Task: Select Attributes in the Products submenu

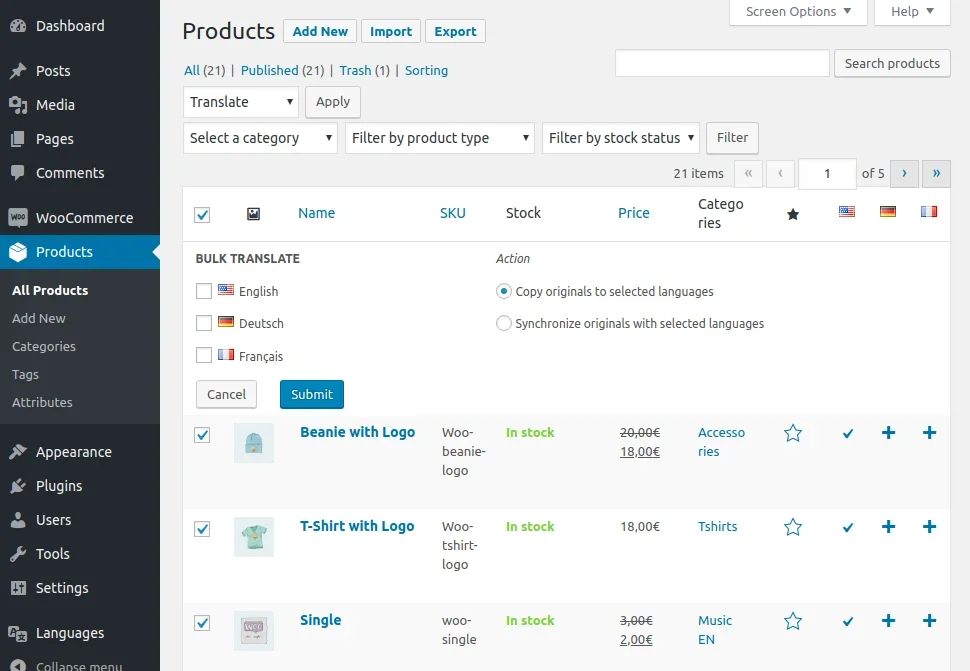Action: pyautogui.click(x=42, y=402)
